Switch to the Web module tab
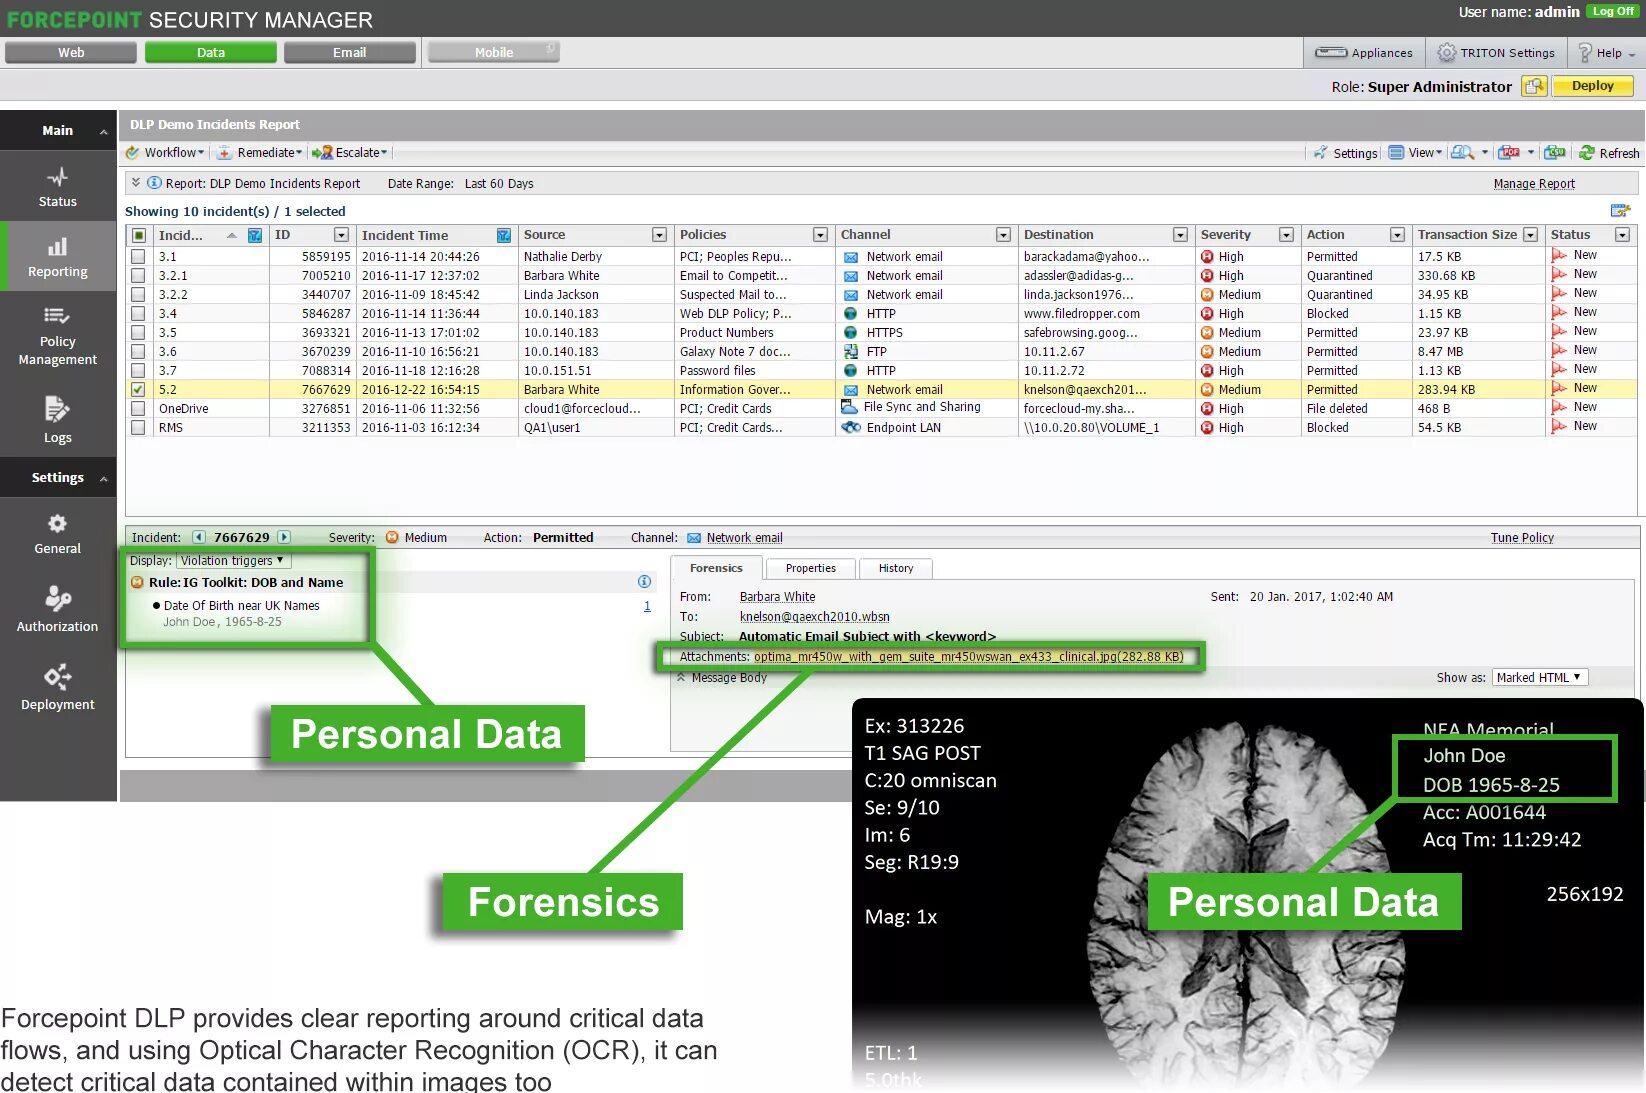Image resolution: width=1646 pixels, height=1093 pixels. click(71, 53)
